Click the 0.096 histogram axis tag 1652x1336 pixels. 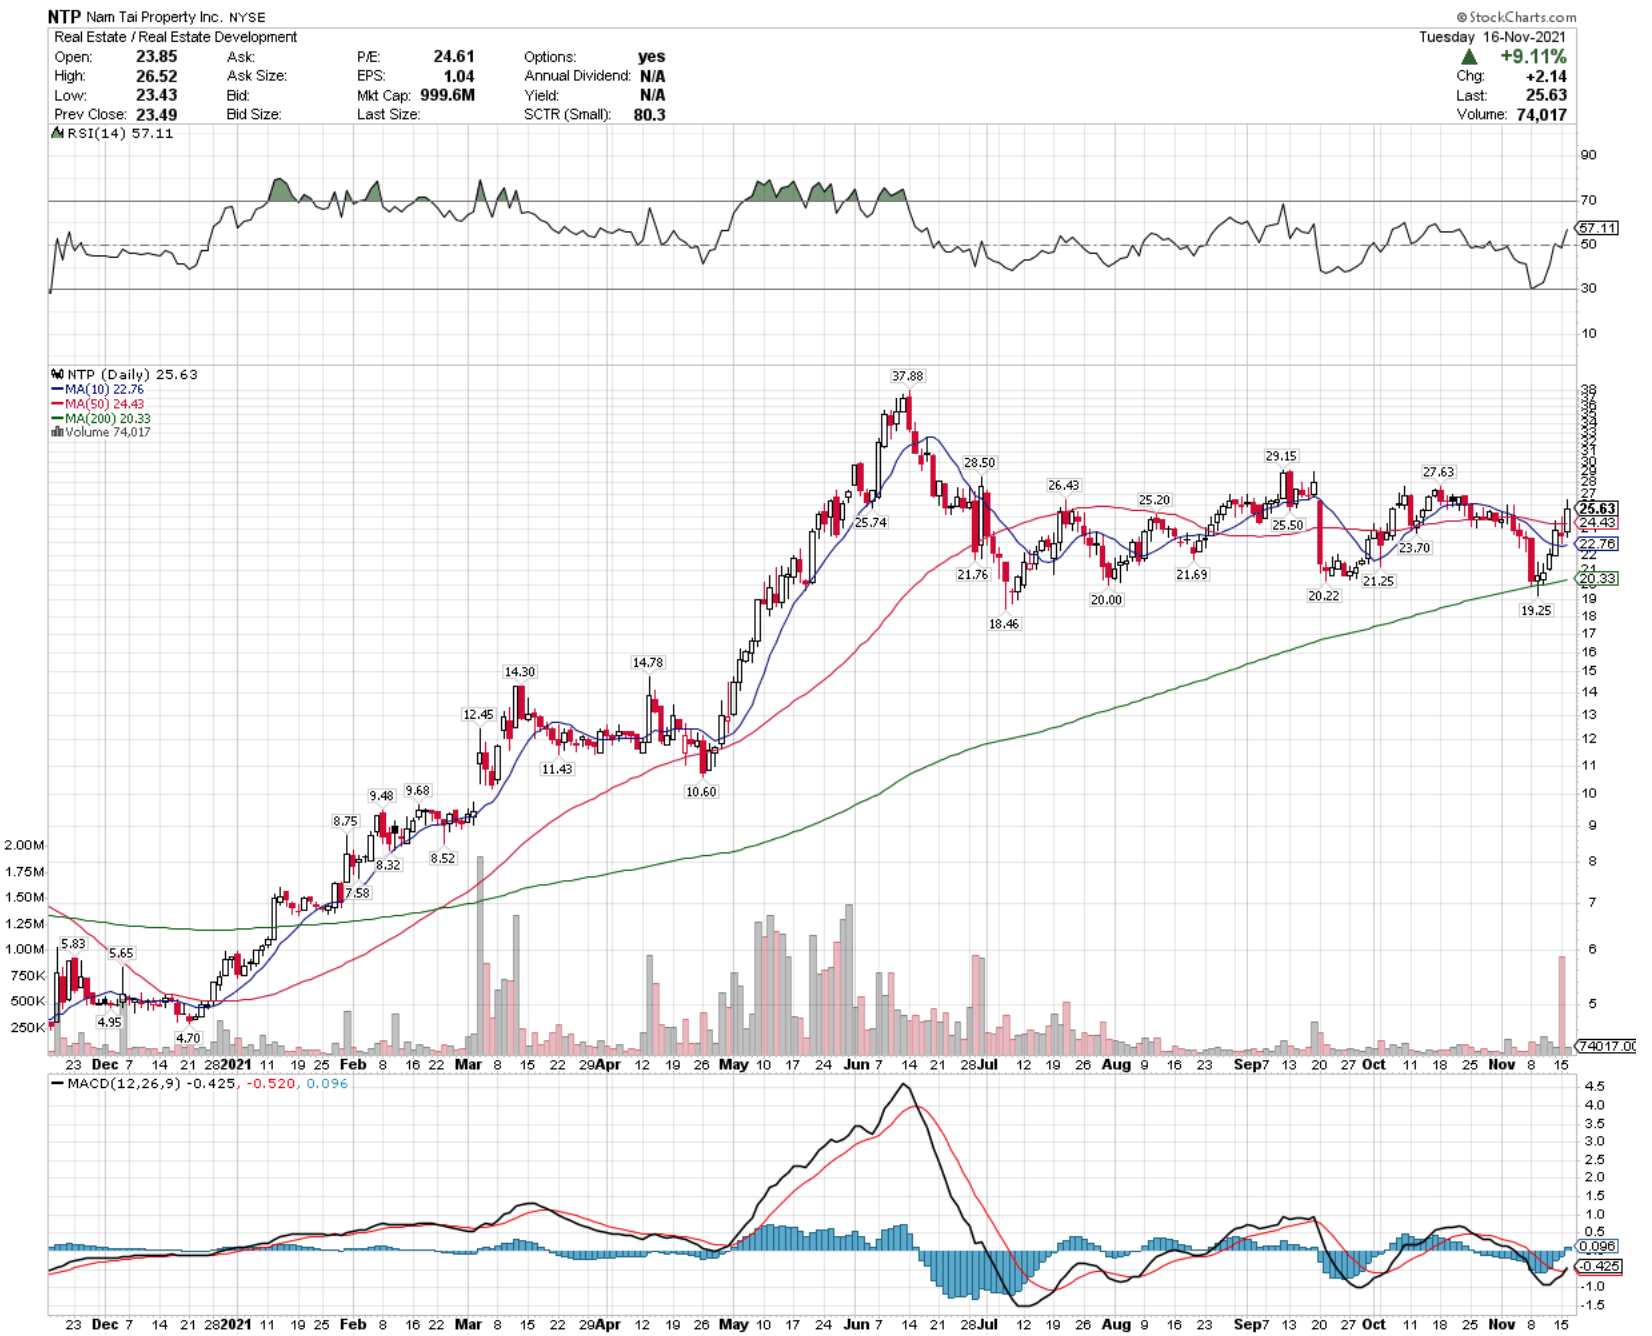[1597, 1246]
